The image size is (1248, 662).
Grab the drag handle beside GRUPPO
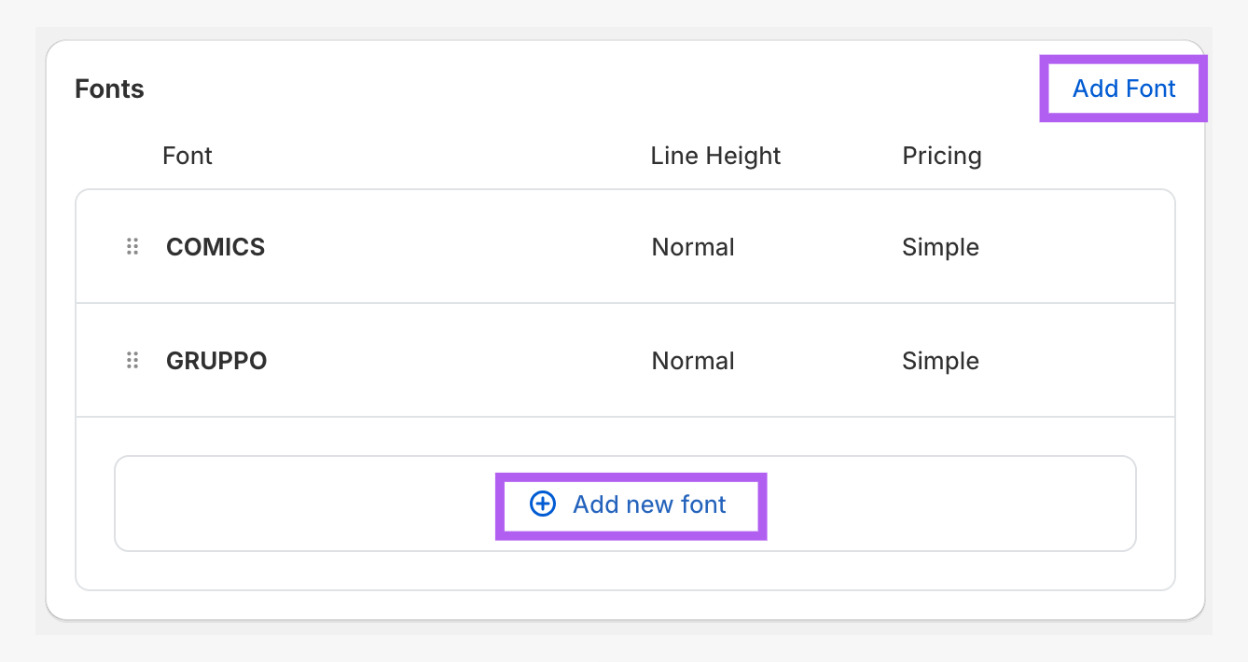tap(132, 361)
